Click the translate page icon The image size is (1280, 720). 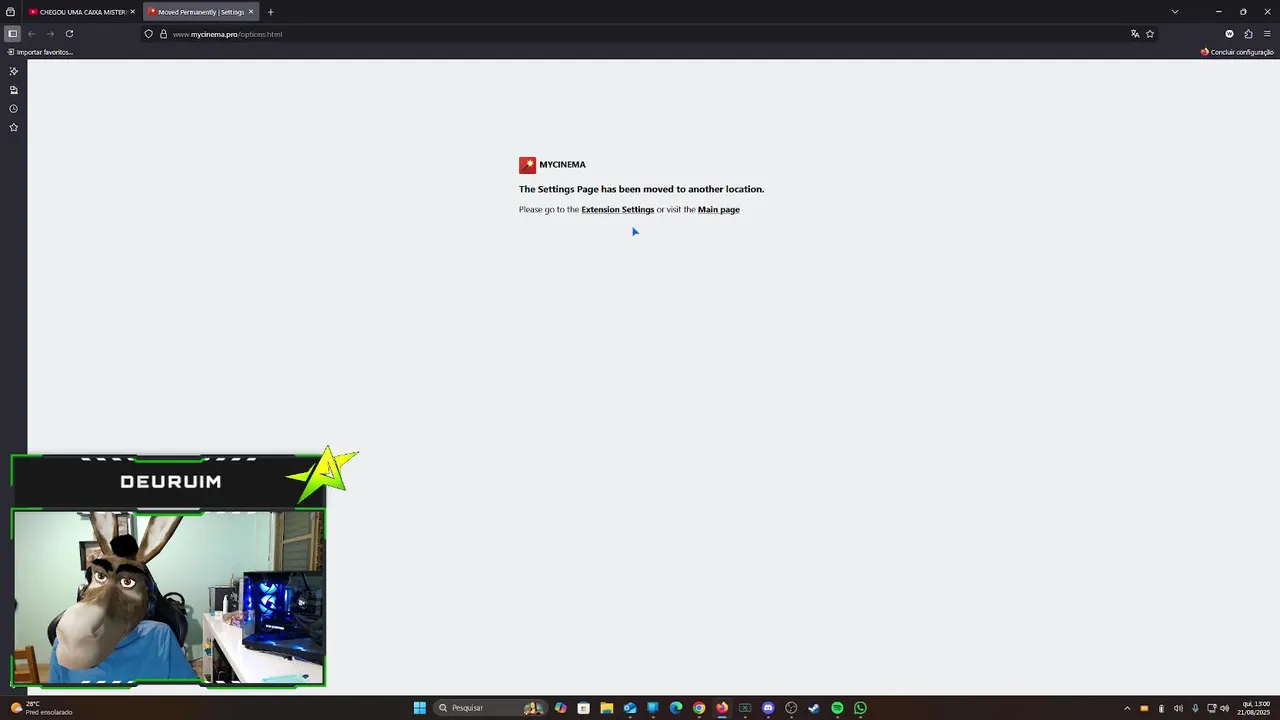1135,34
